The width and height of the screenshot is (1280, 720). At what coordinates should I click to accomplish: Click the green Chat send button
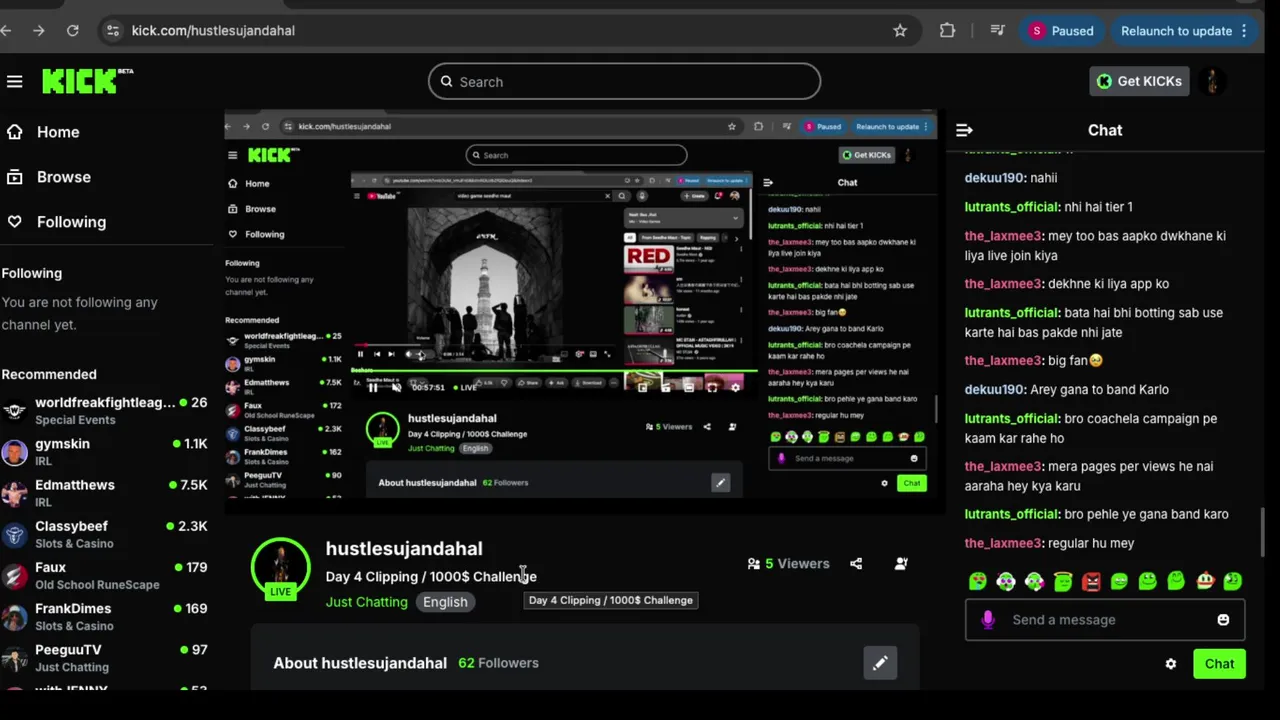pos(1219,664)
